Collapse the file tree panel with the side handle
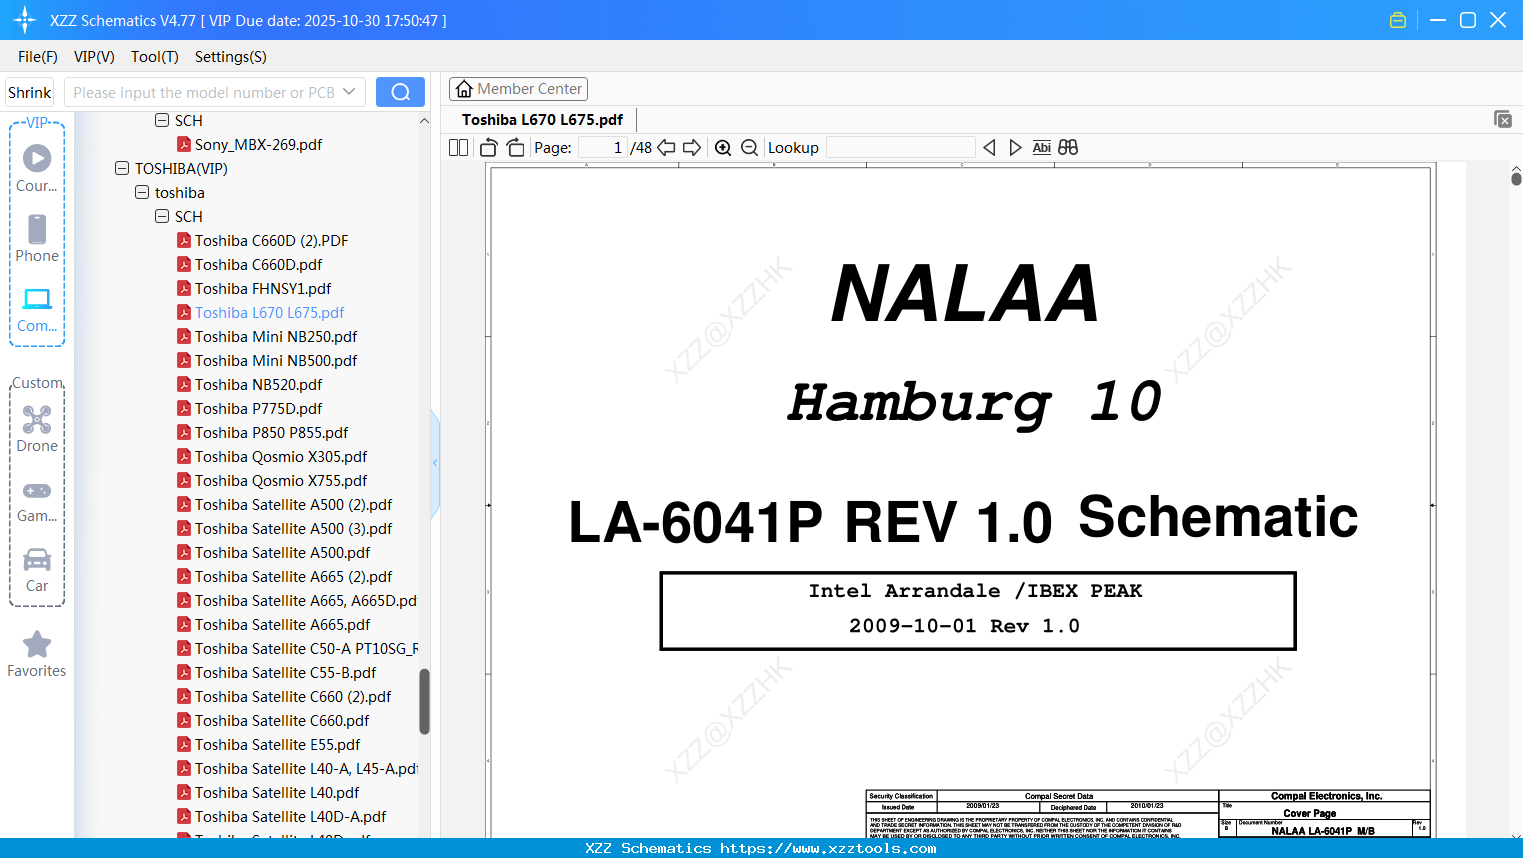Screen dimensions: 1523x858 coord(435,463)
